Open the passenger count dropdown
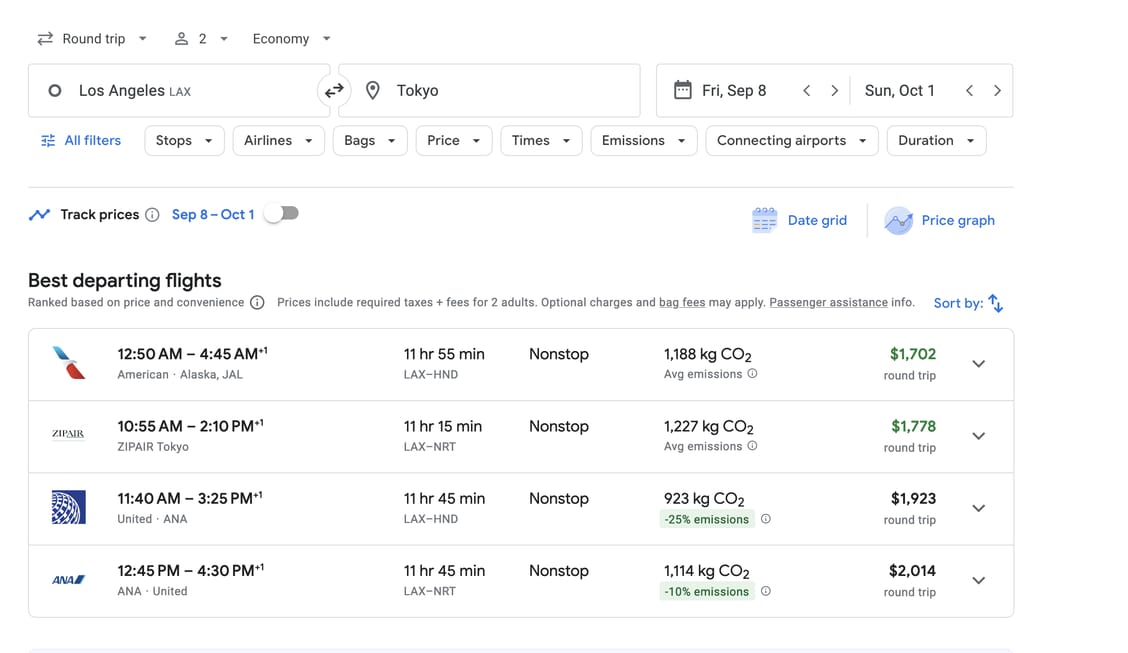The width and height of the screenshot is (1128, 653). coord(201,39)
